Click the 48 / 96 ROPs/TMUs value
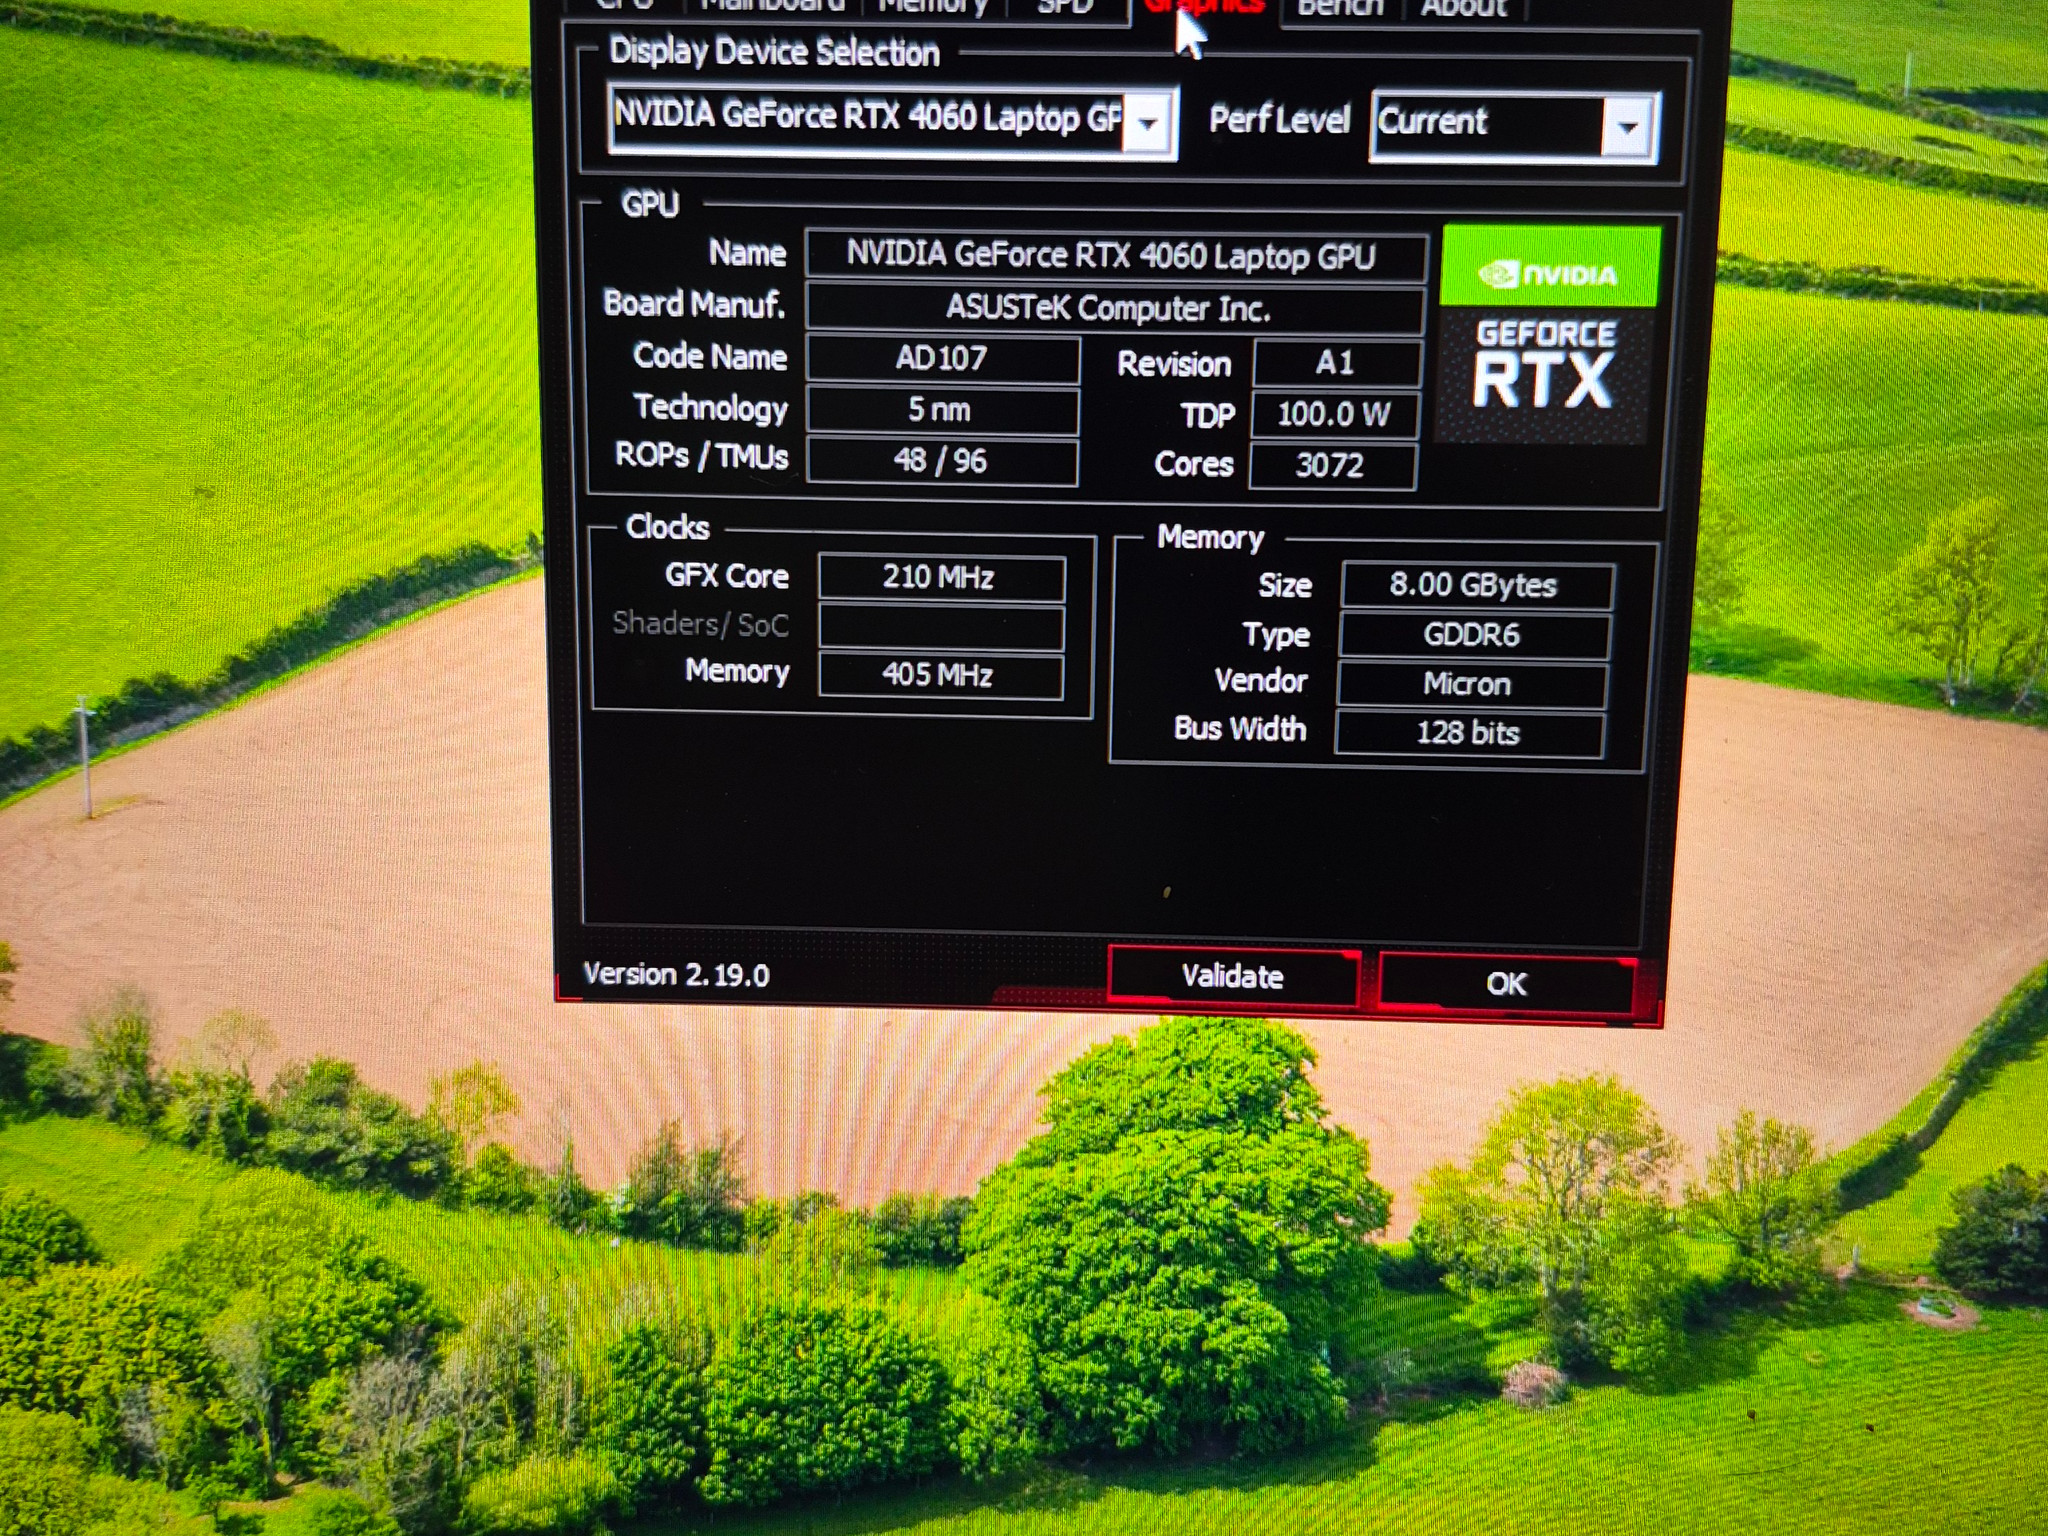2048x1536 pixels. [941, 461]
